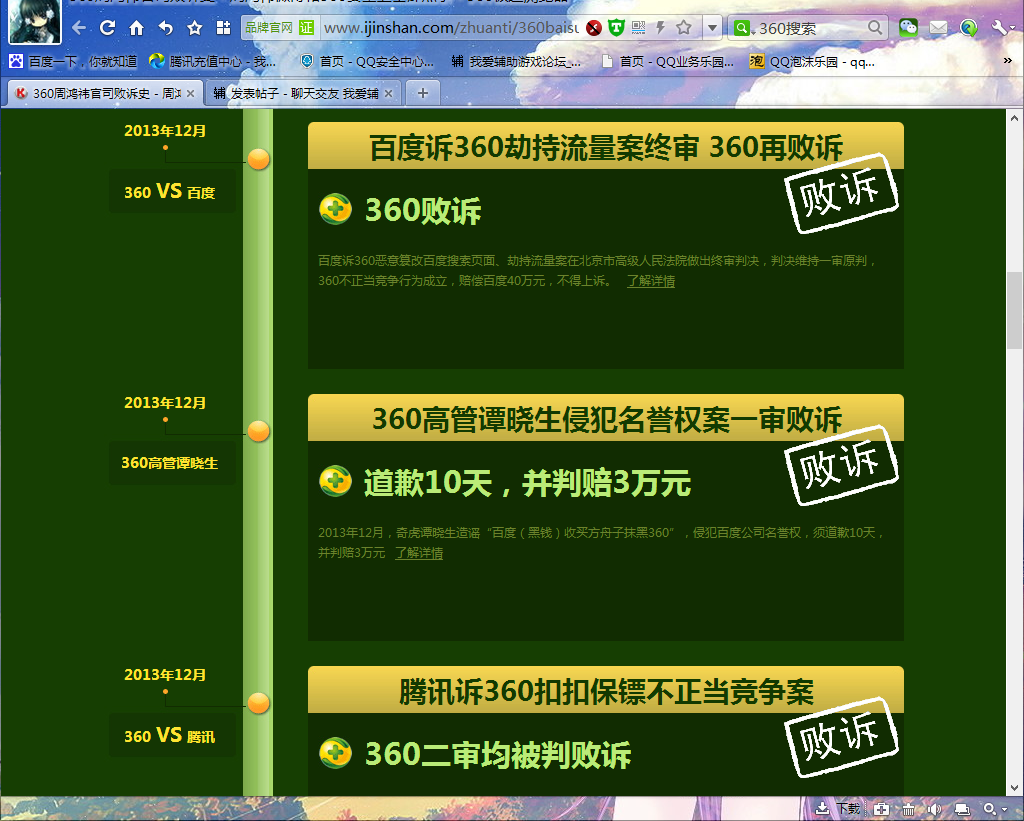
Task: Open bookmark QQ泡沫乐园
Action: click(x=812, y=61)
